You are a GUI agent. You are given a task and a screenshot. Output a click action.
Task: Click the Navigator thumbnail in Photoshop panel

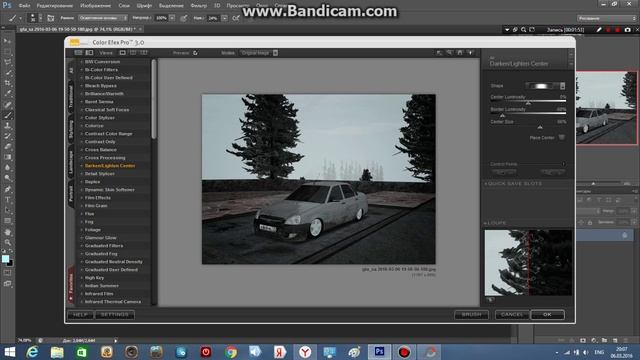[x=606, y=108]
